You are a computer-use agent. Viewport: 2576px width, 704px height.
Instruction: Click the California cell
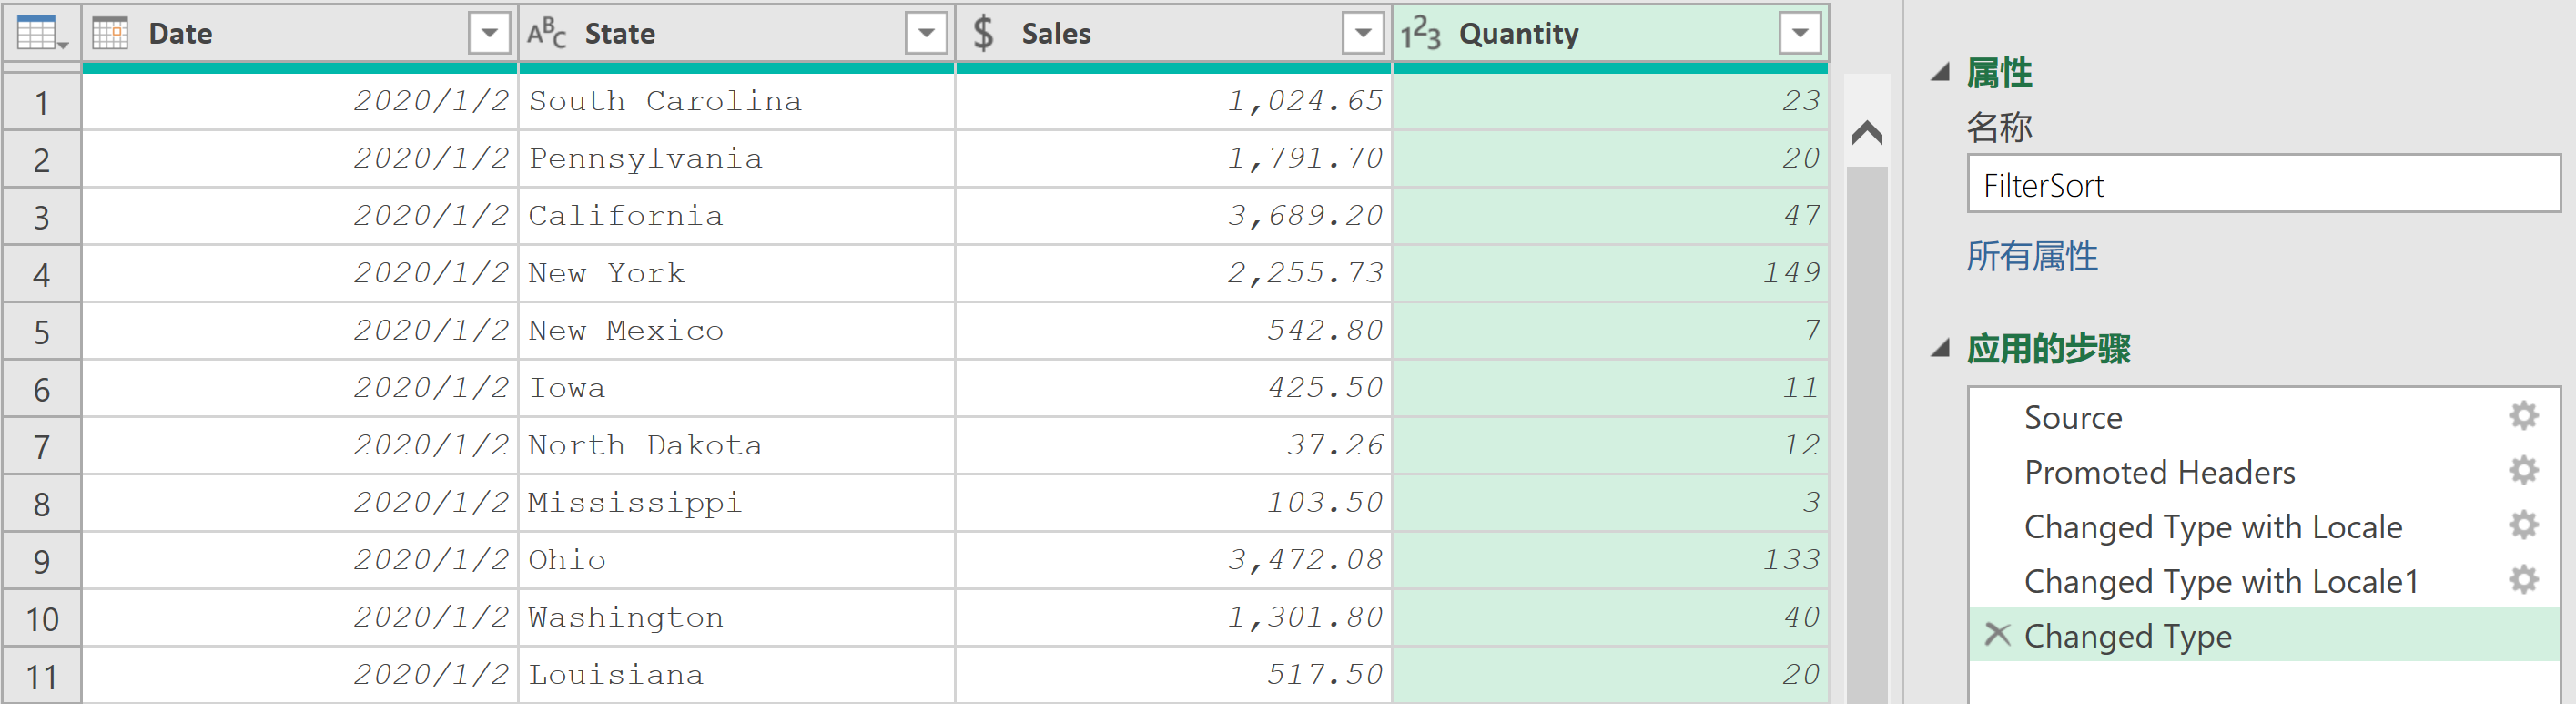[736, 216]
